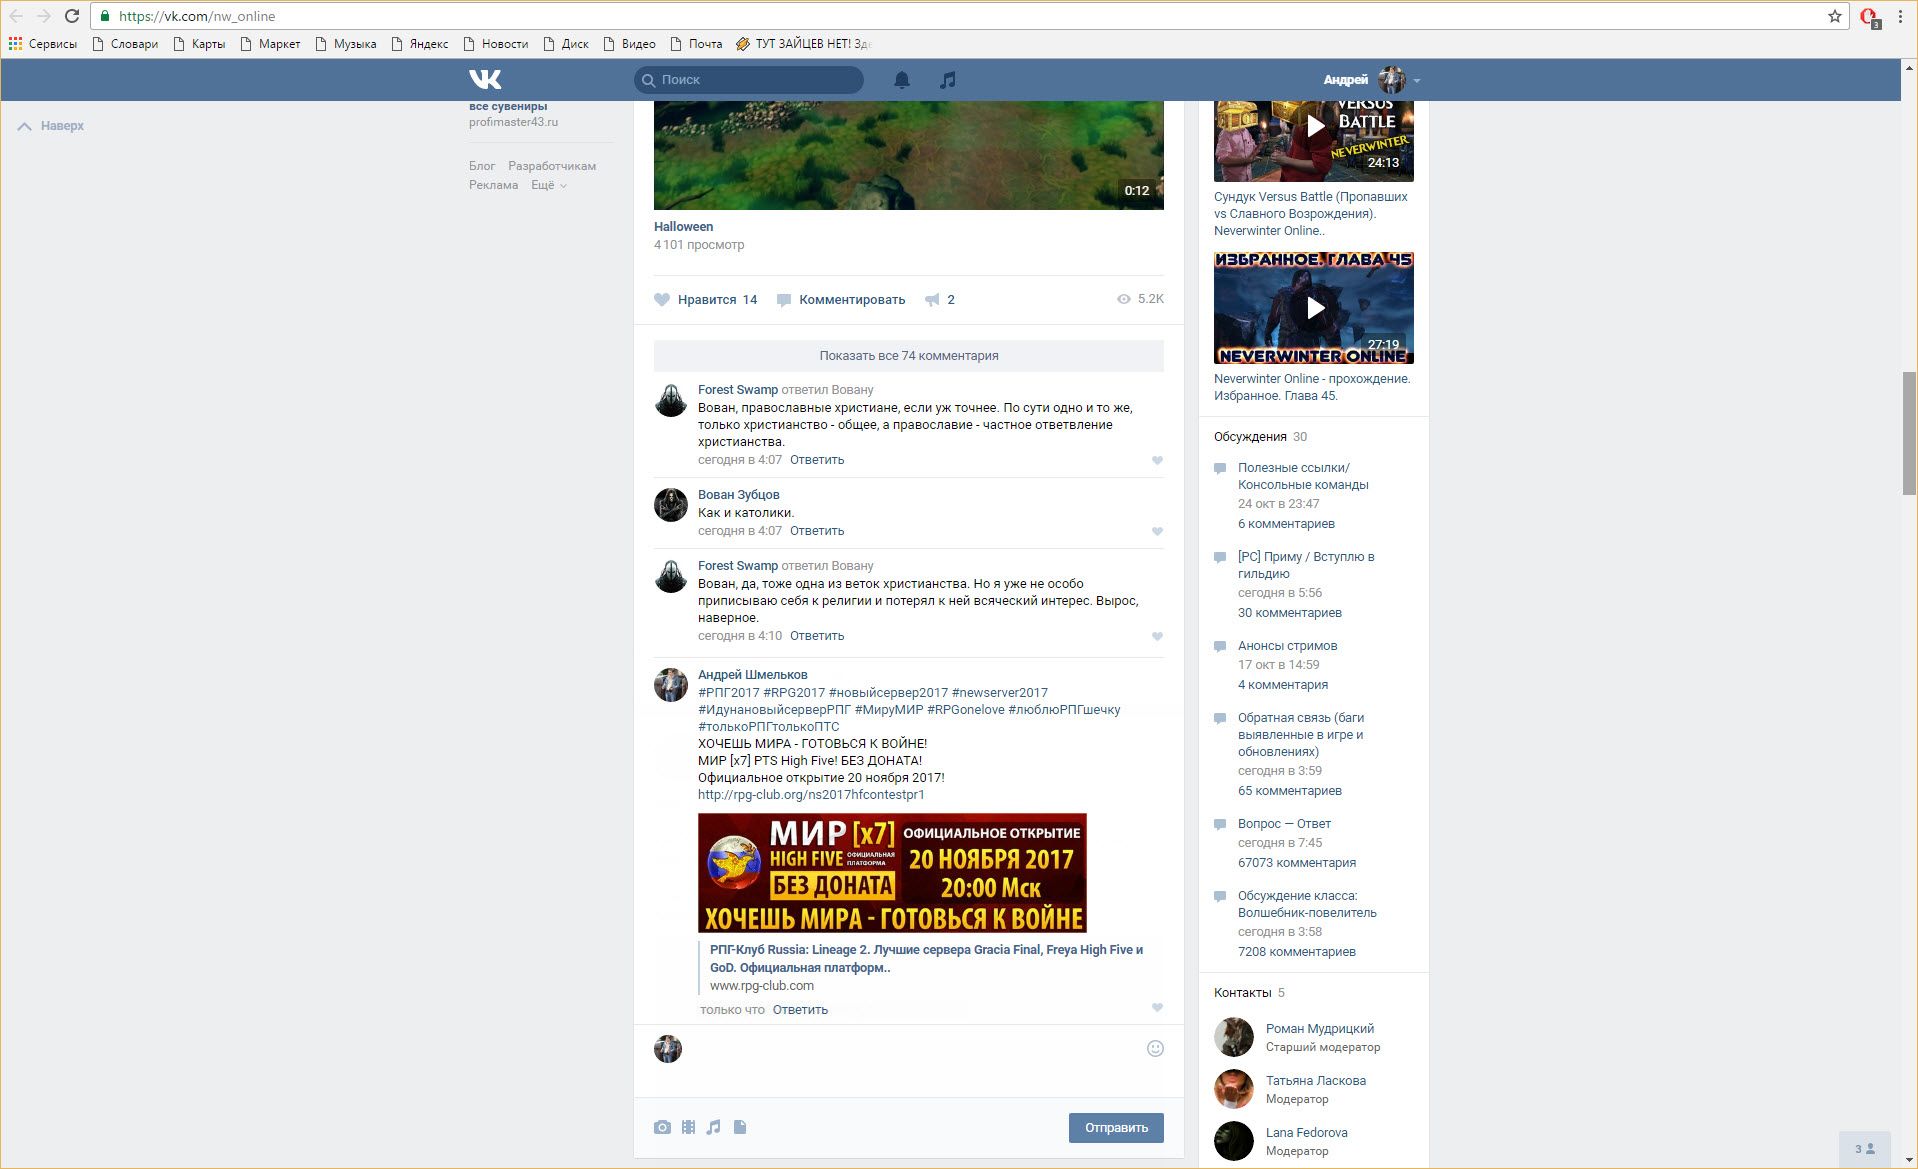The width and height of the screenshot is (1918, 1169).
Task: Click the VK logo in header
Action: 485,80
